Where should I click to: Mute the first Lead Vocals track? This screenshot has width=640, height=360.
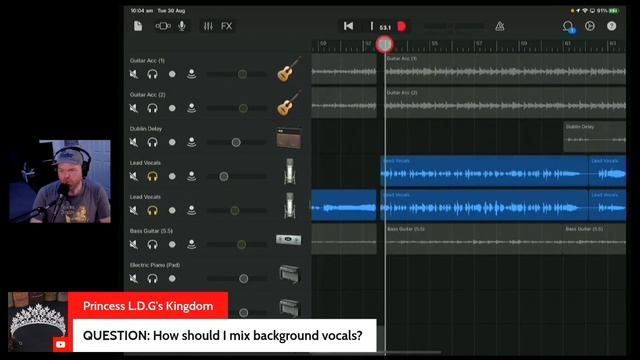[134, 176]
